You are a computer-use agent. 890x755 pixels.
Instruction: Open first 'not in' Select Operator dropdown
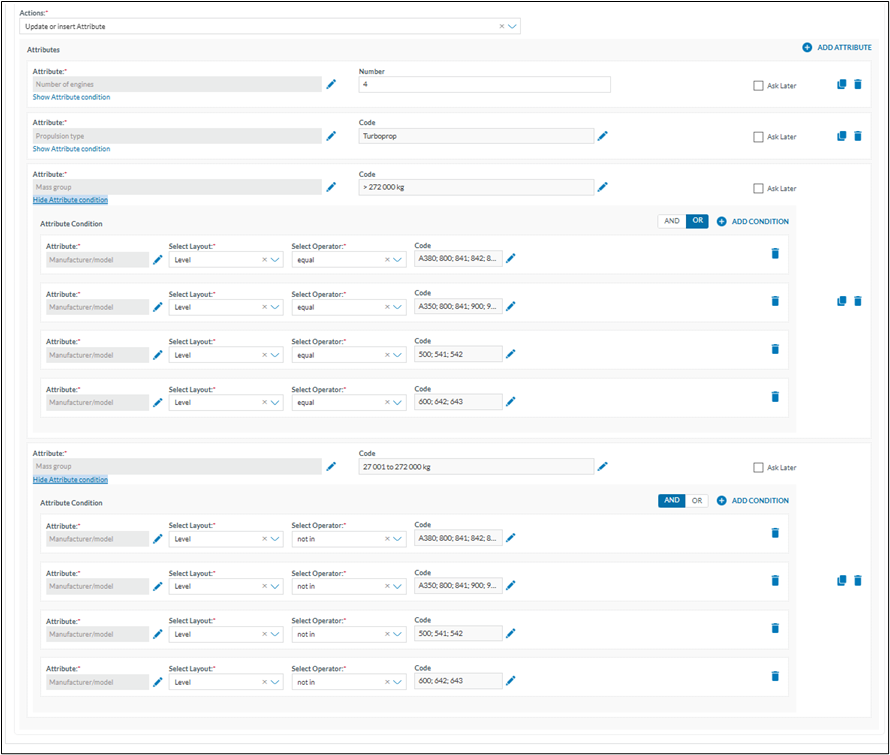pyautogui.click(x=399, y=538)
